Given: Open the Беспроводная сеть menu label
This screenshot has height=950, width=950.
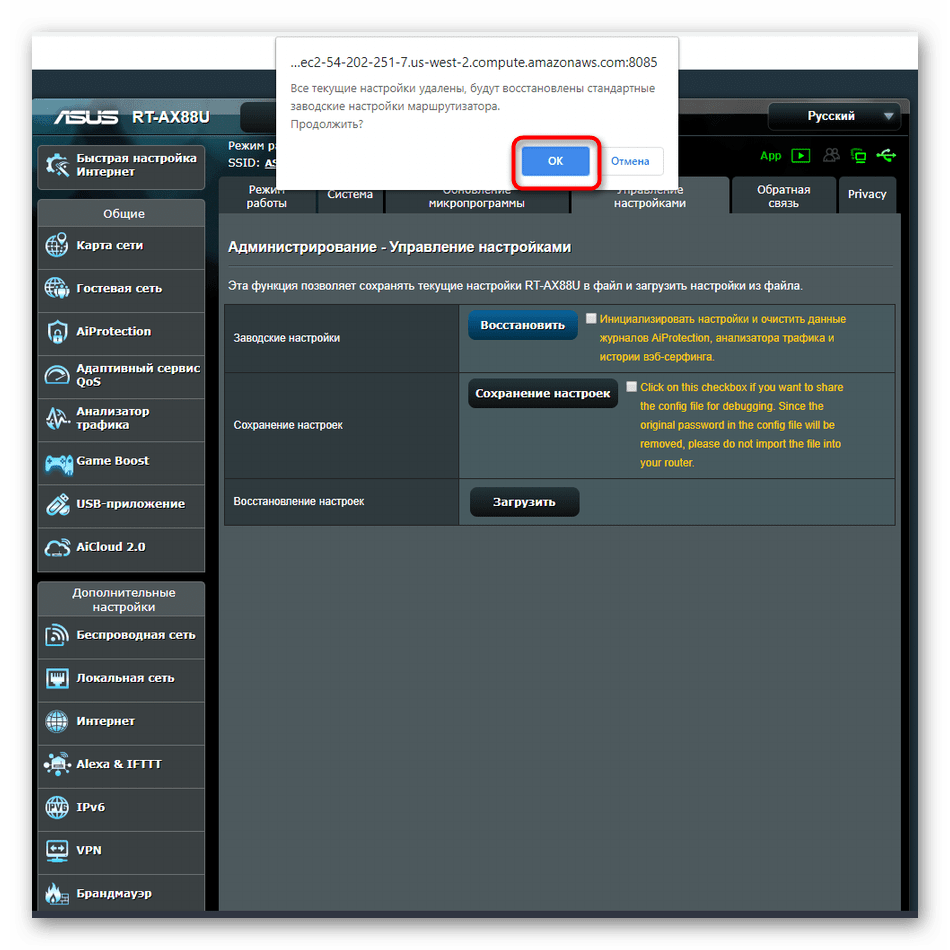Looking at the screenshot, I should (136, 635).
